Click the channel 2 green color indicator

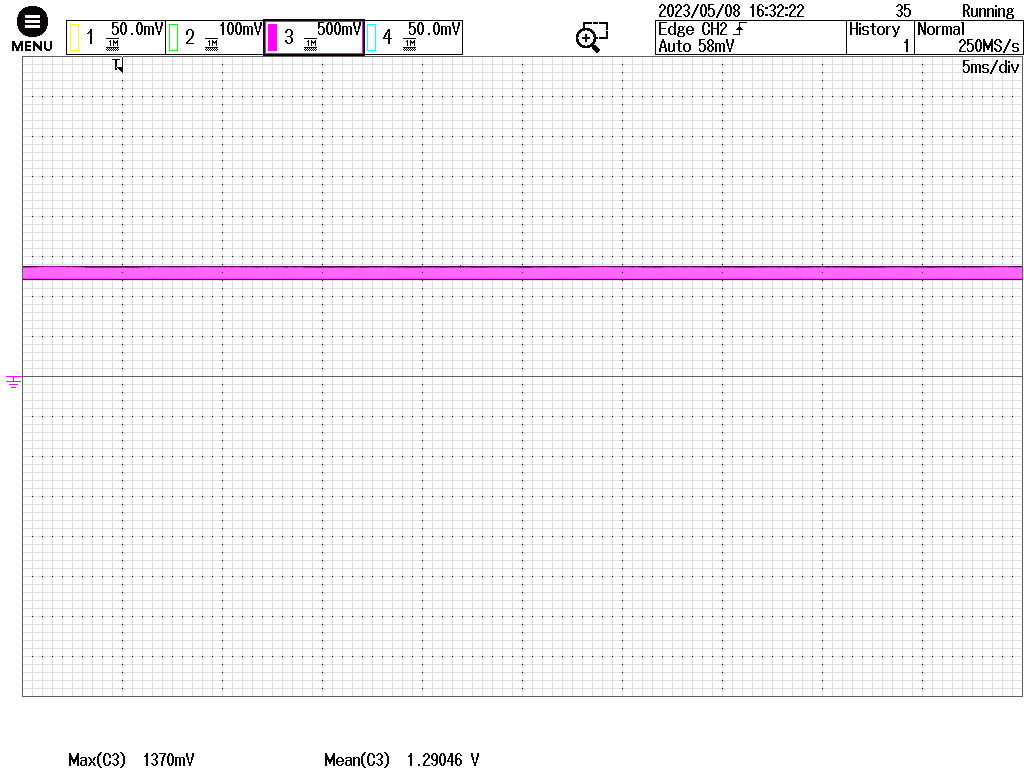click(x=174, y=38)
